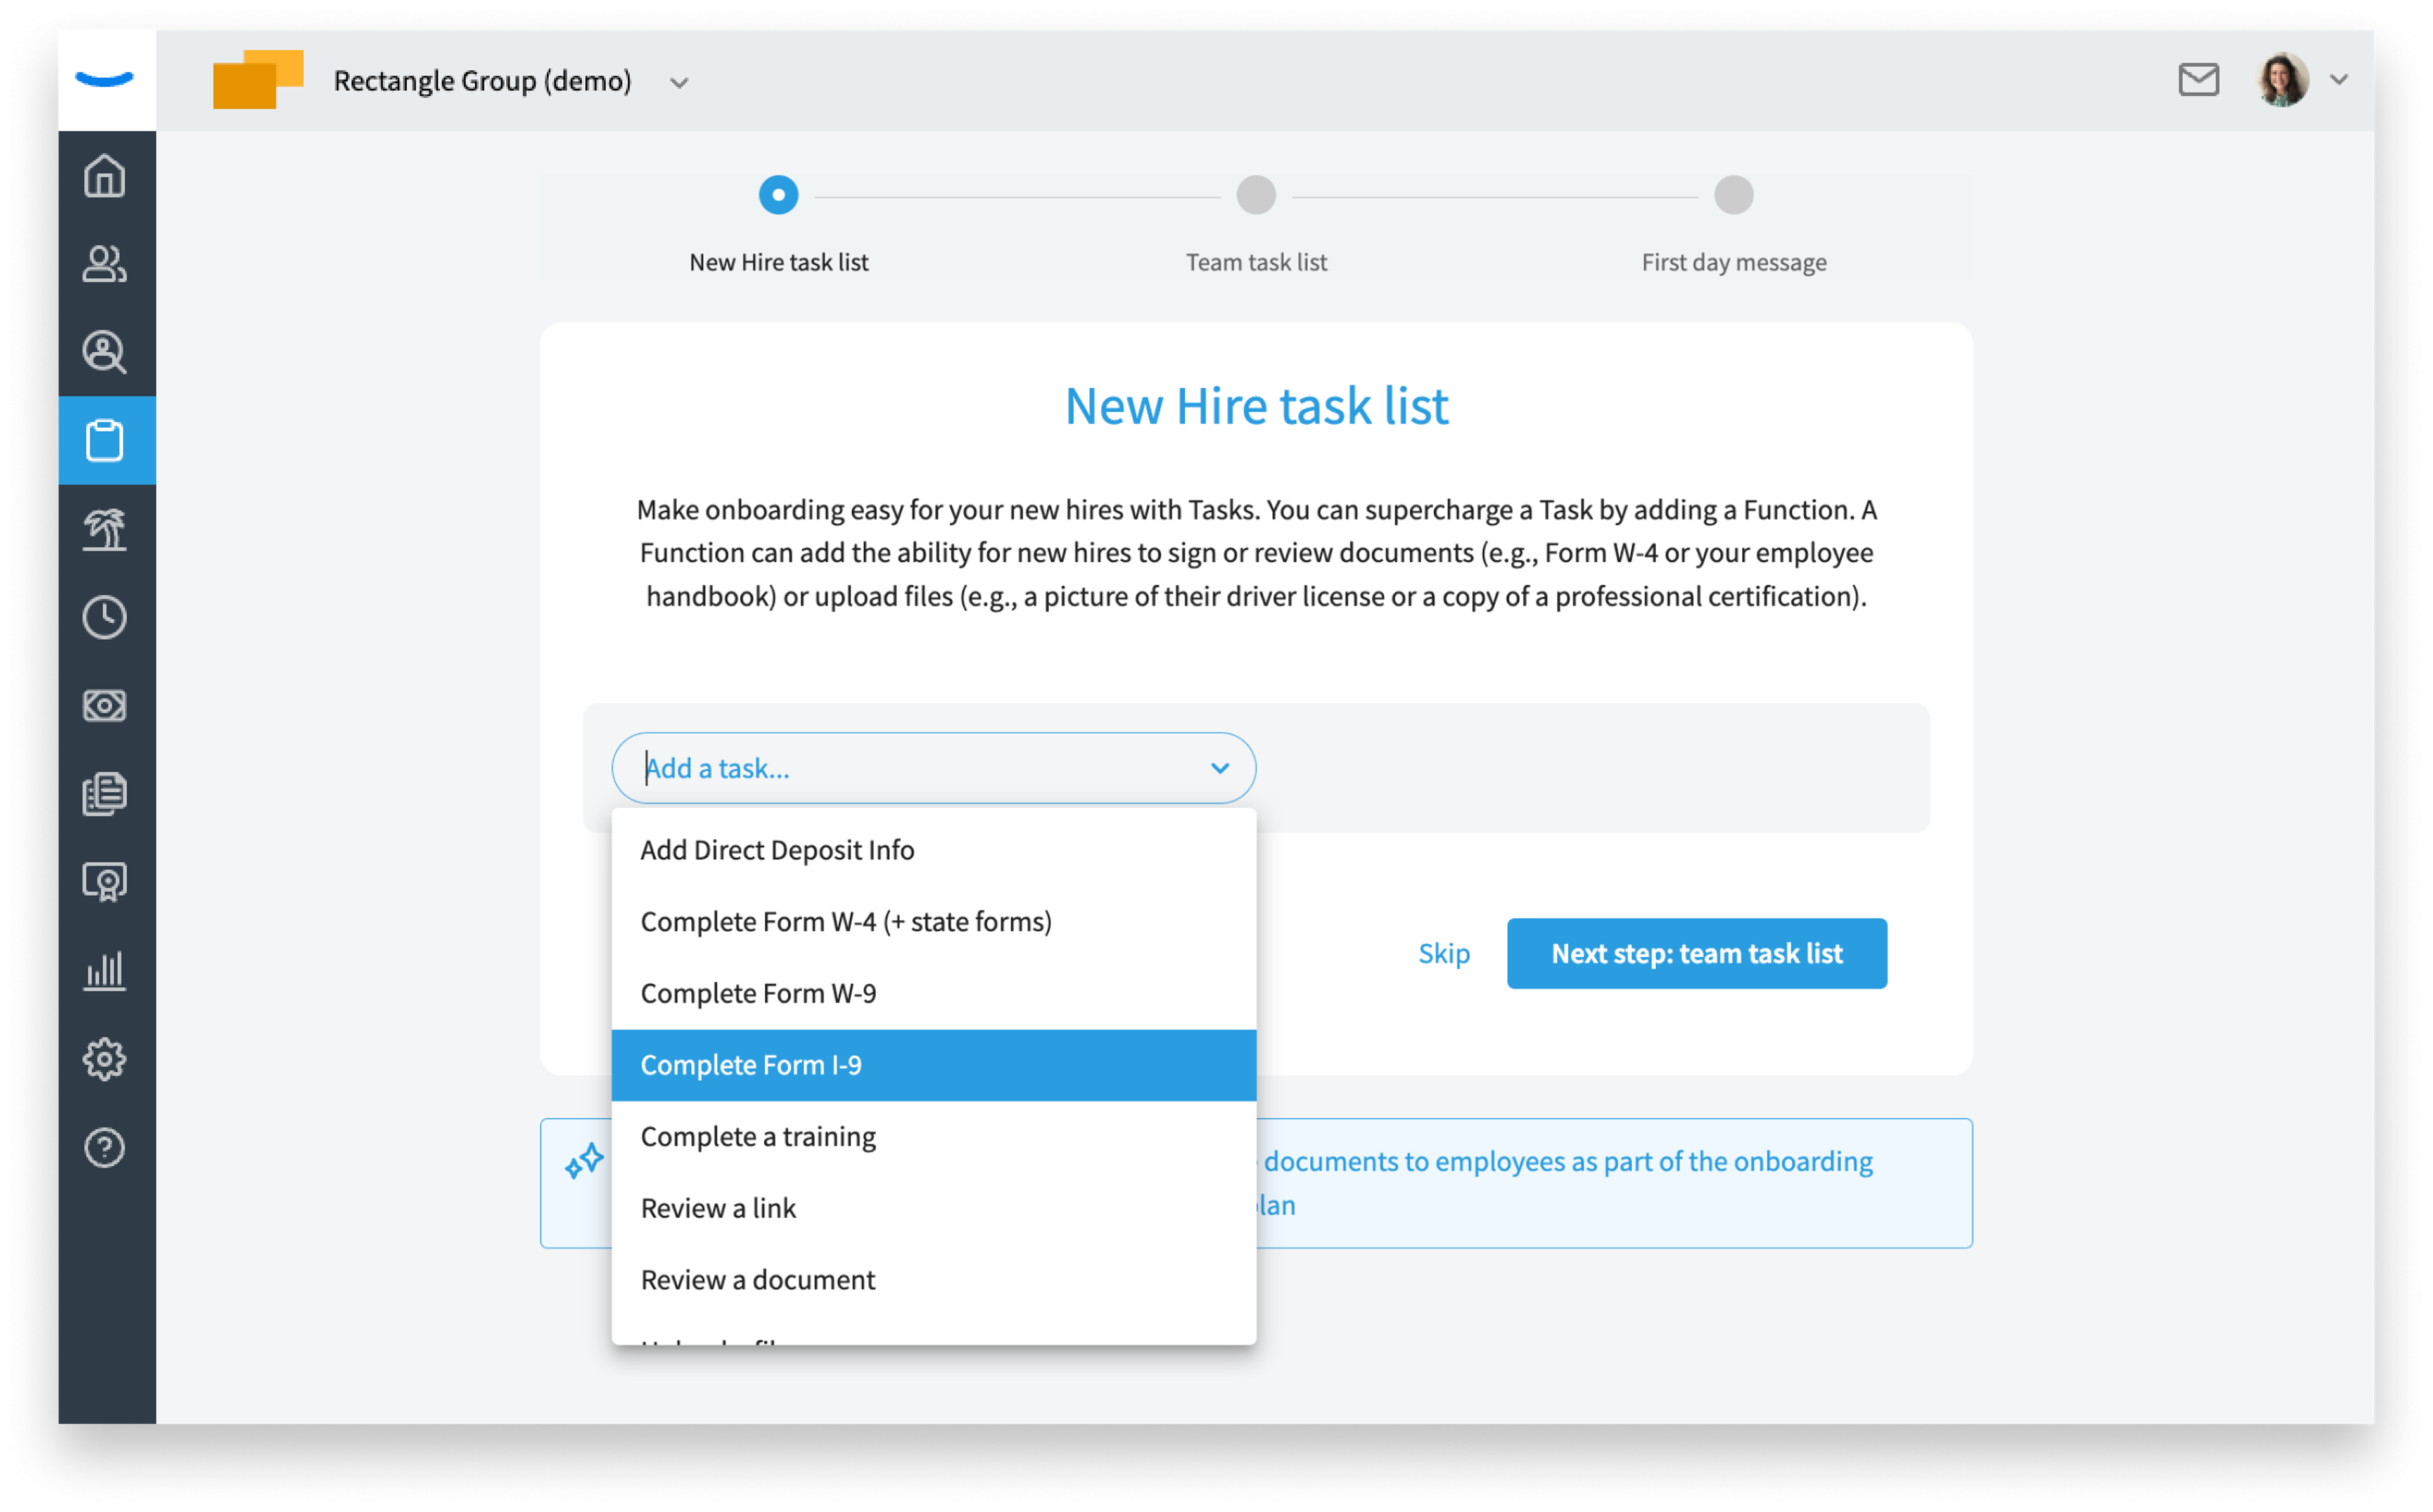This screenshot has width=2433, height=1512.
Task: Choose Review a document option
Action: 934,1280
